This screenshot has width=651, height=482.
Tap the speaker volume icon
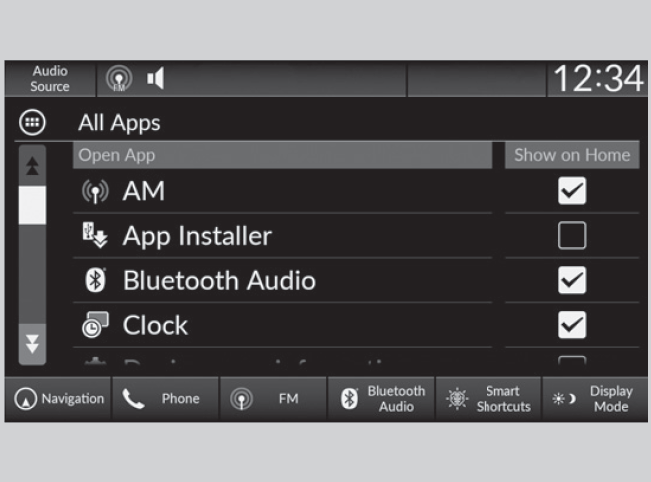(x=155, y=78)
